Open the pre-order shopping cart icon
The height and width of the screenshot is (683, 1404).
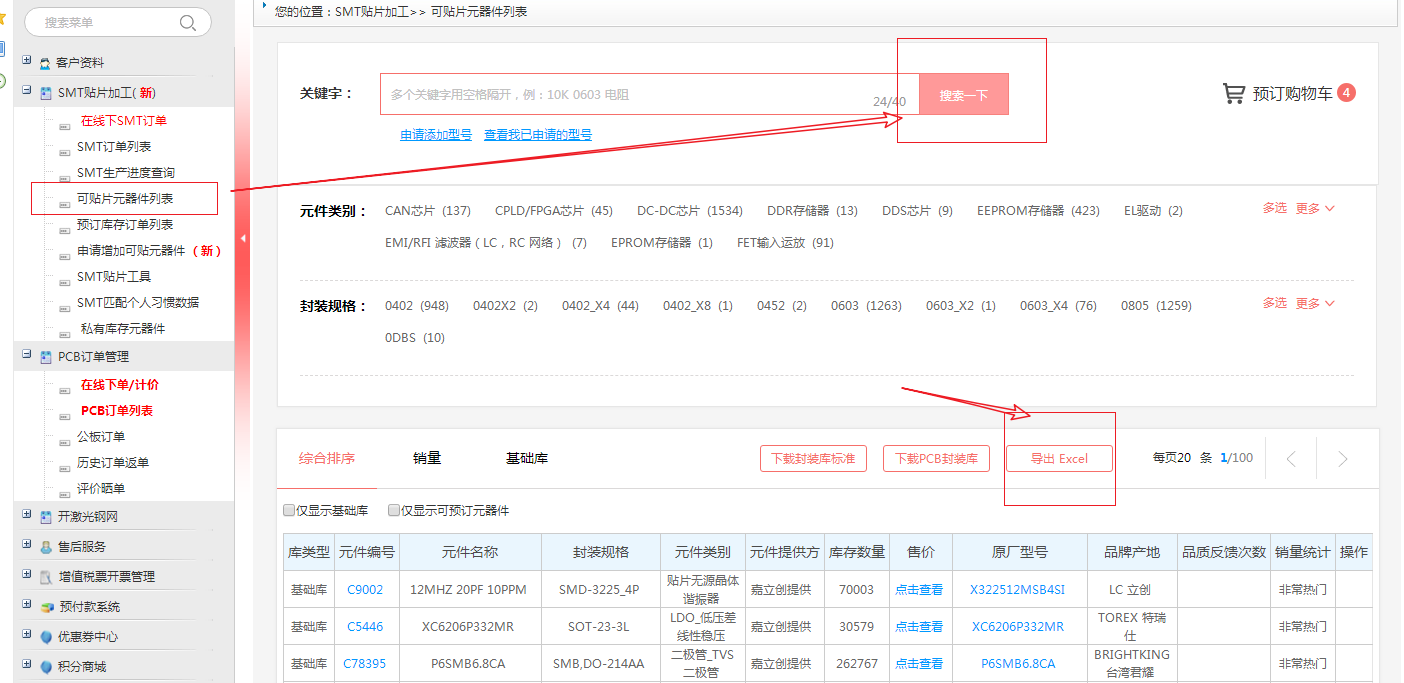[1233, 94]
